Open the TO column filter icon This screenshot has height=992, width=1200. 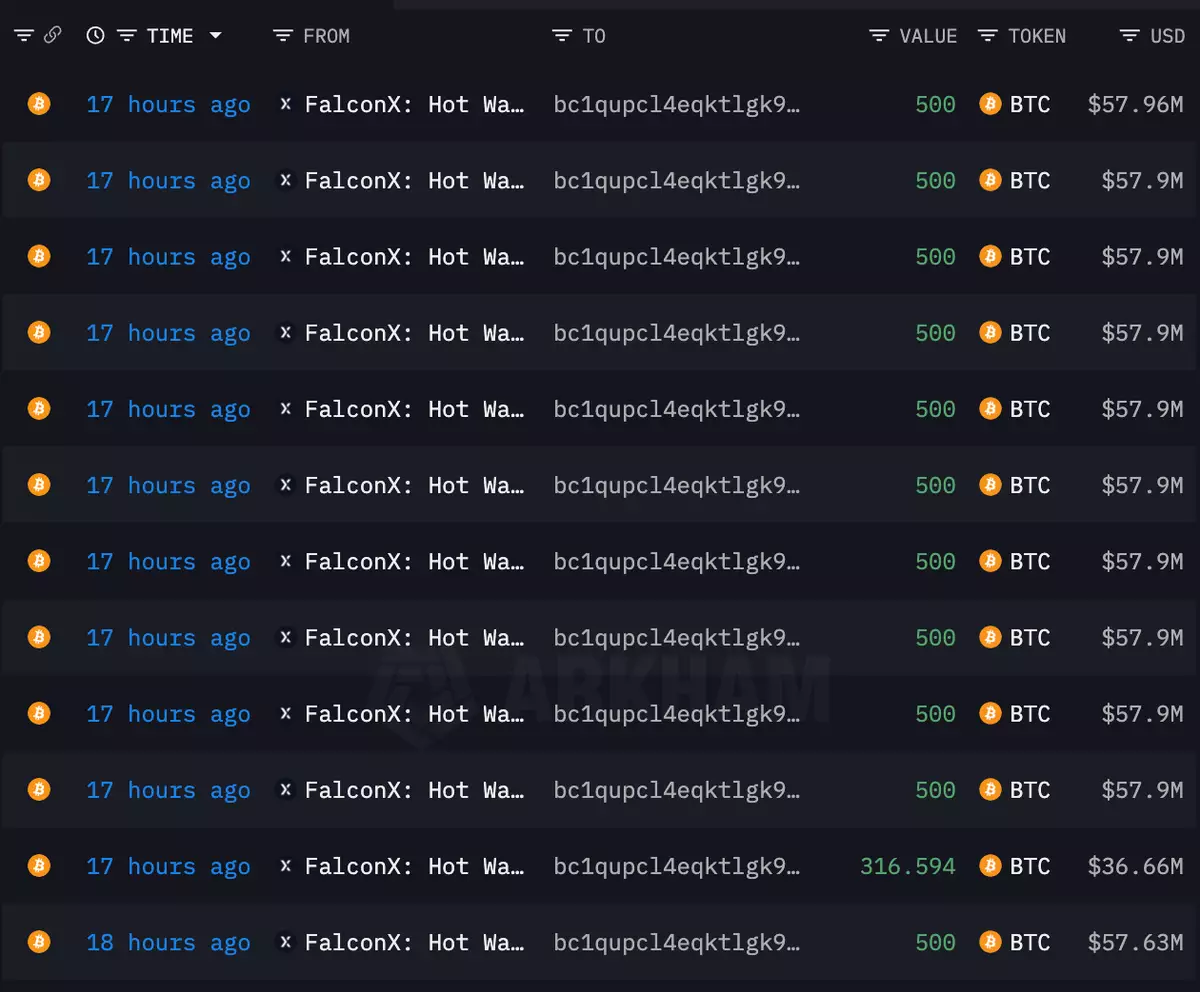(562, 36)
